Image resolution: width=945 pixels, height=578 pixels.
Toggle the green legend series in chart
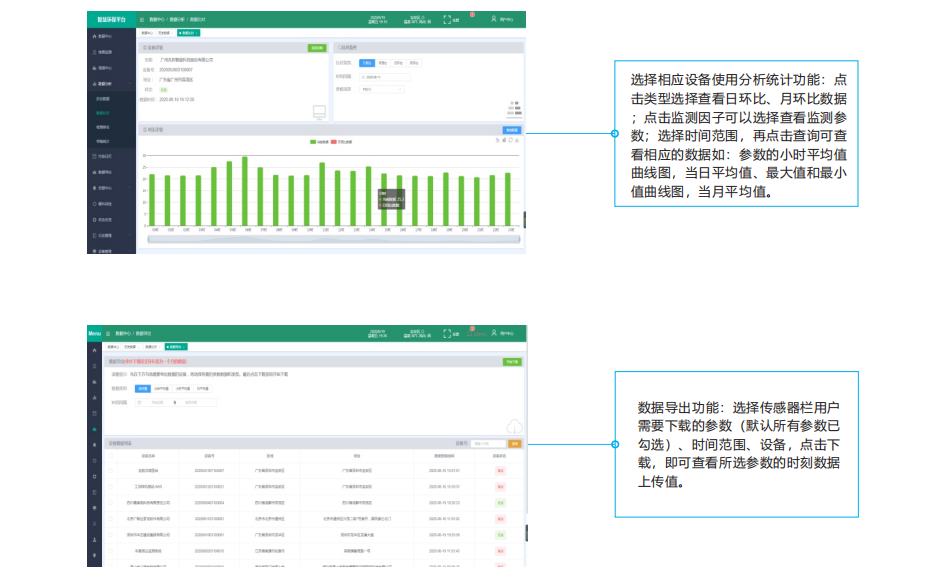[x=320, y=142]
